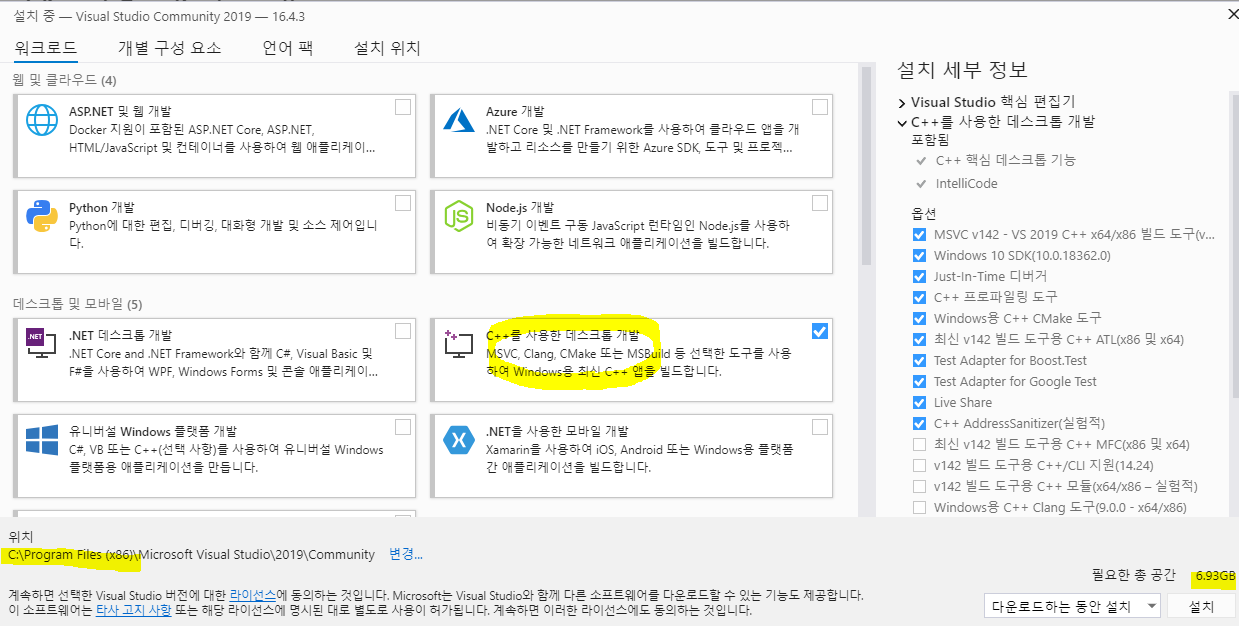
Task: Open the 타사 고지 사항 link
Action: (x=133, y=609)
